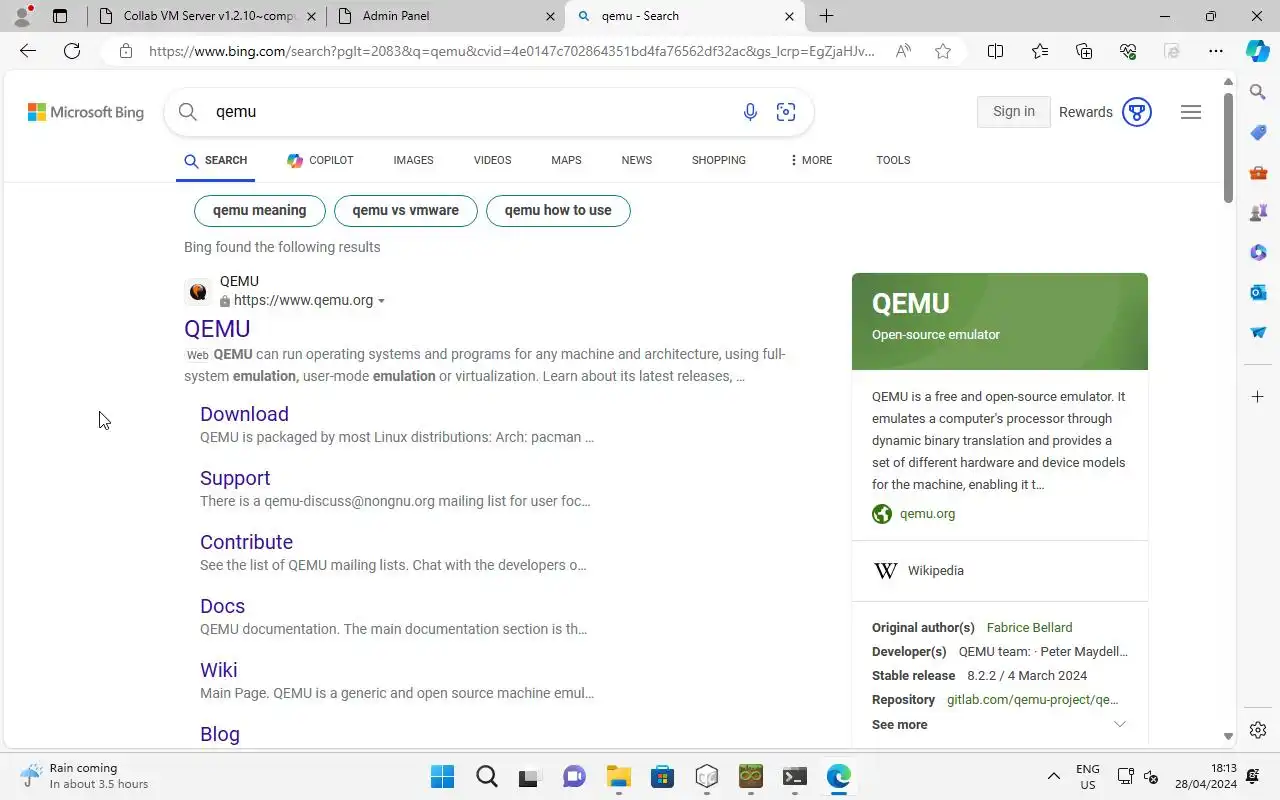
Task: Open visual search camera icon
Action: [786, 112]
